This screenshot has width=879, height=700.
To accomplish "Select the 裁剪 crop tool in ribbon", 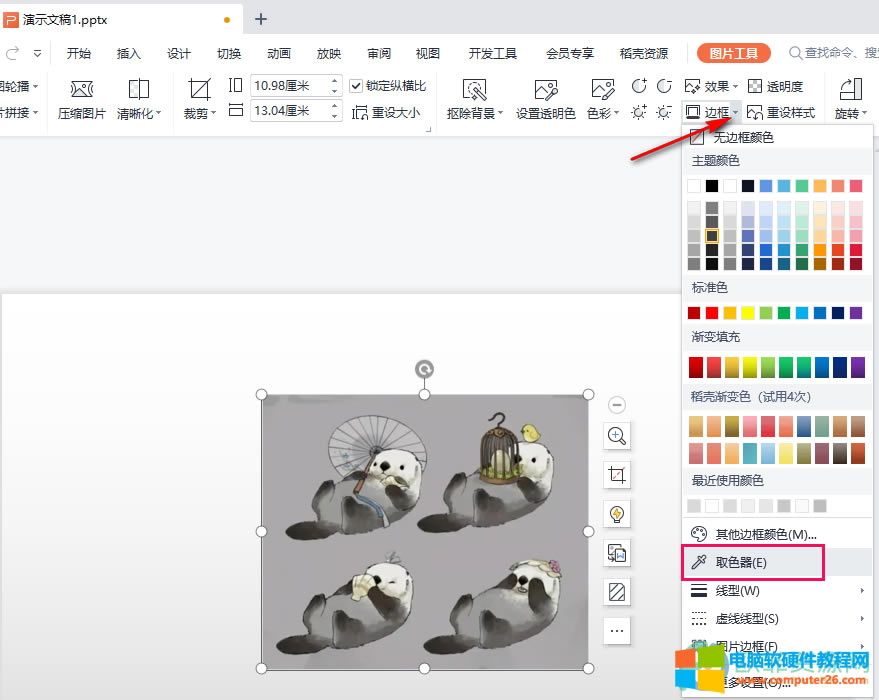I will tap(200, 90).
